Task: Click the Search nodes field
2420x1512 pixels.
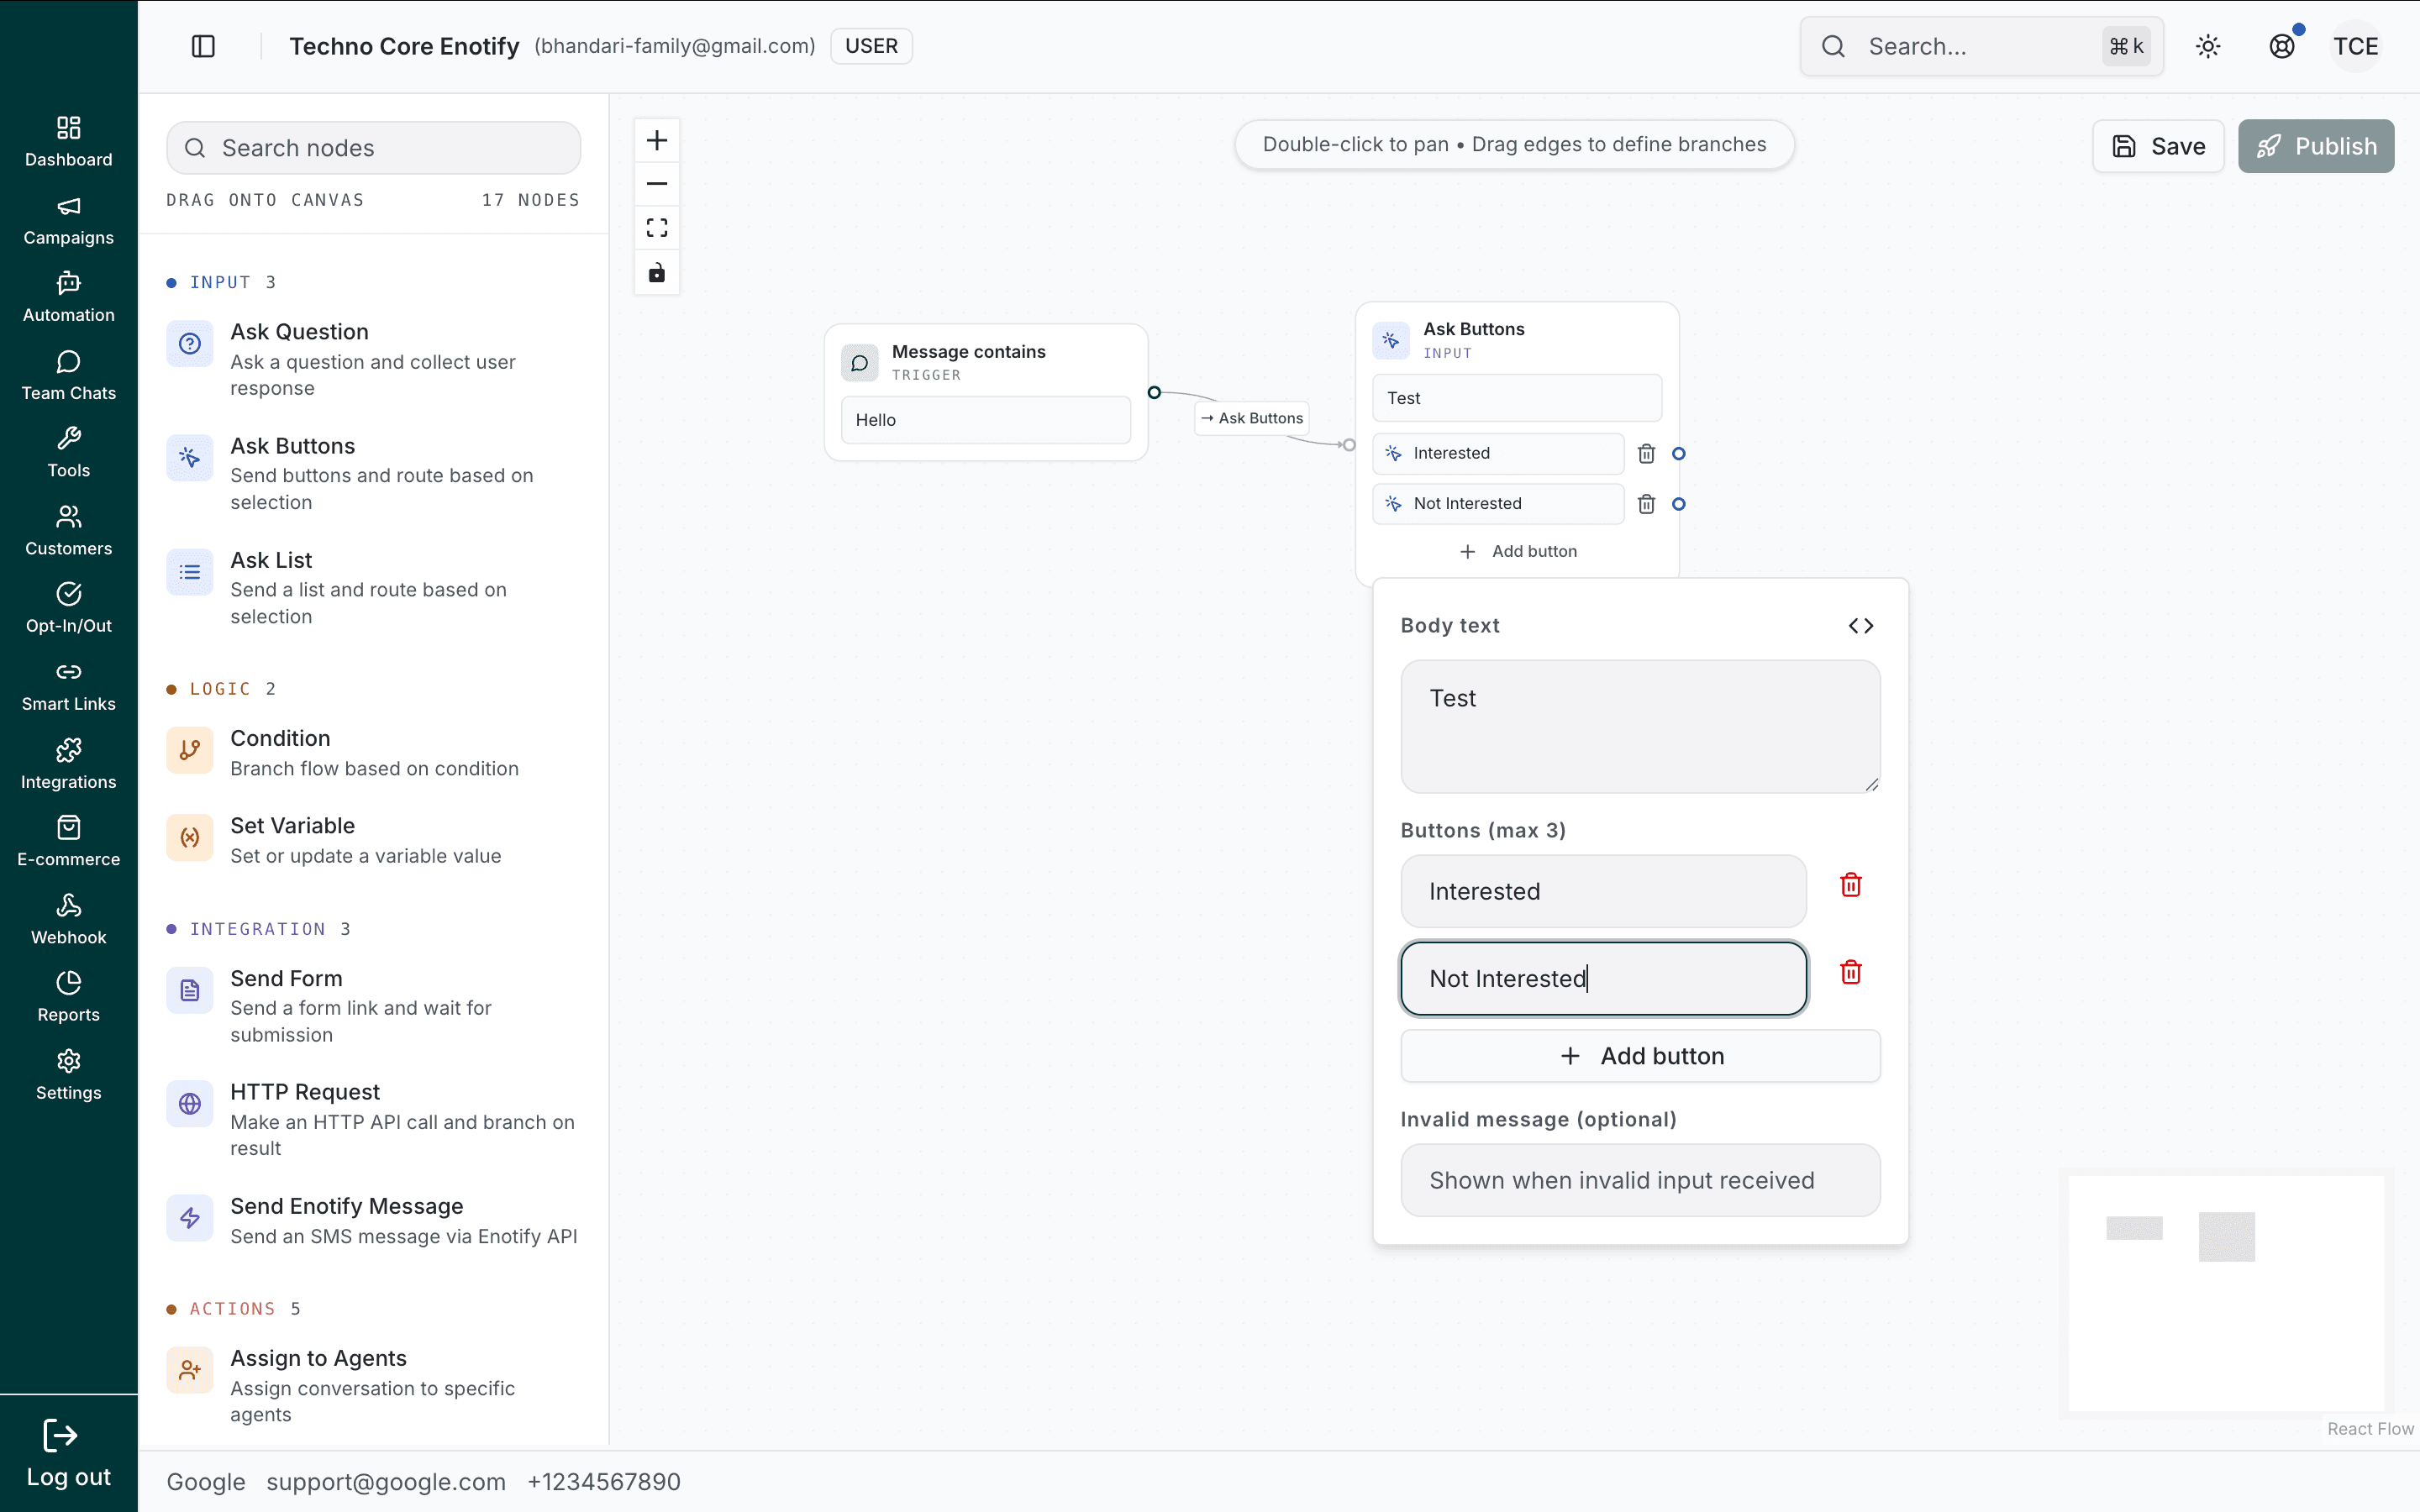Action: (x=373, y=148)
